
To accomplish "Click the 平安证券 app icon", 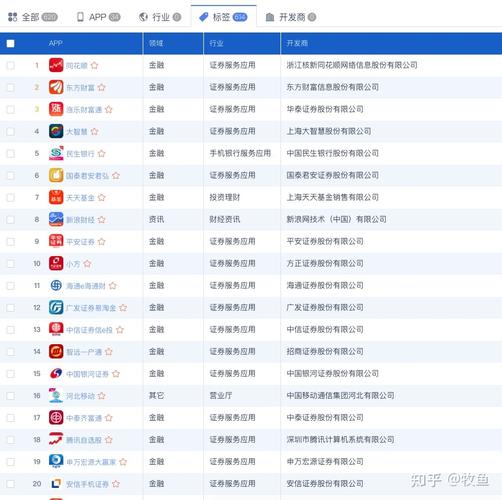I will [x=56, y=241].
